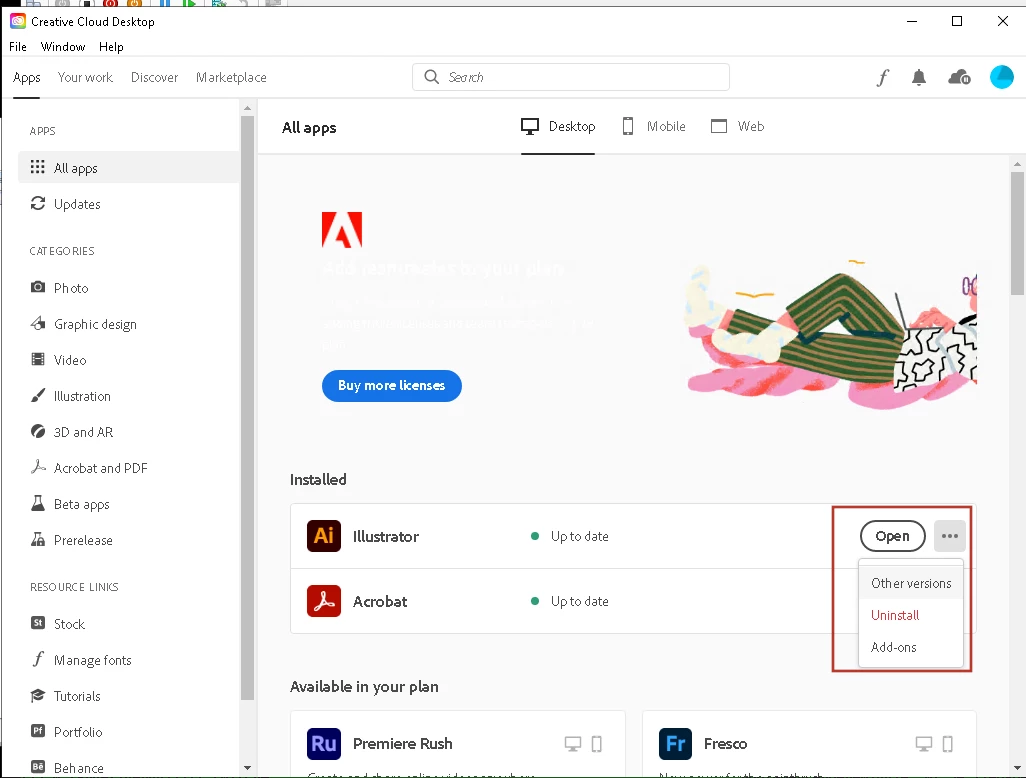Open the Help menu
1026x778 pixels.
pos(111,46)
